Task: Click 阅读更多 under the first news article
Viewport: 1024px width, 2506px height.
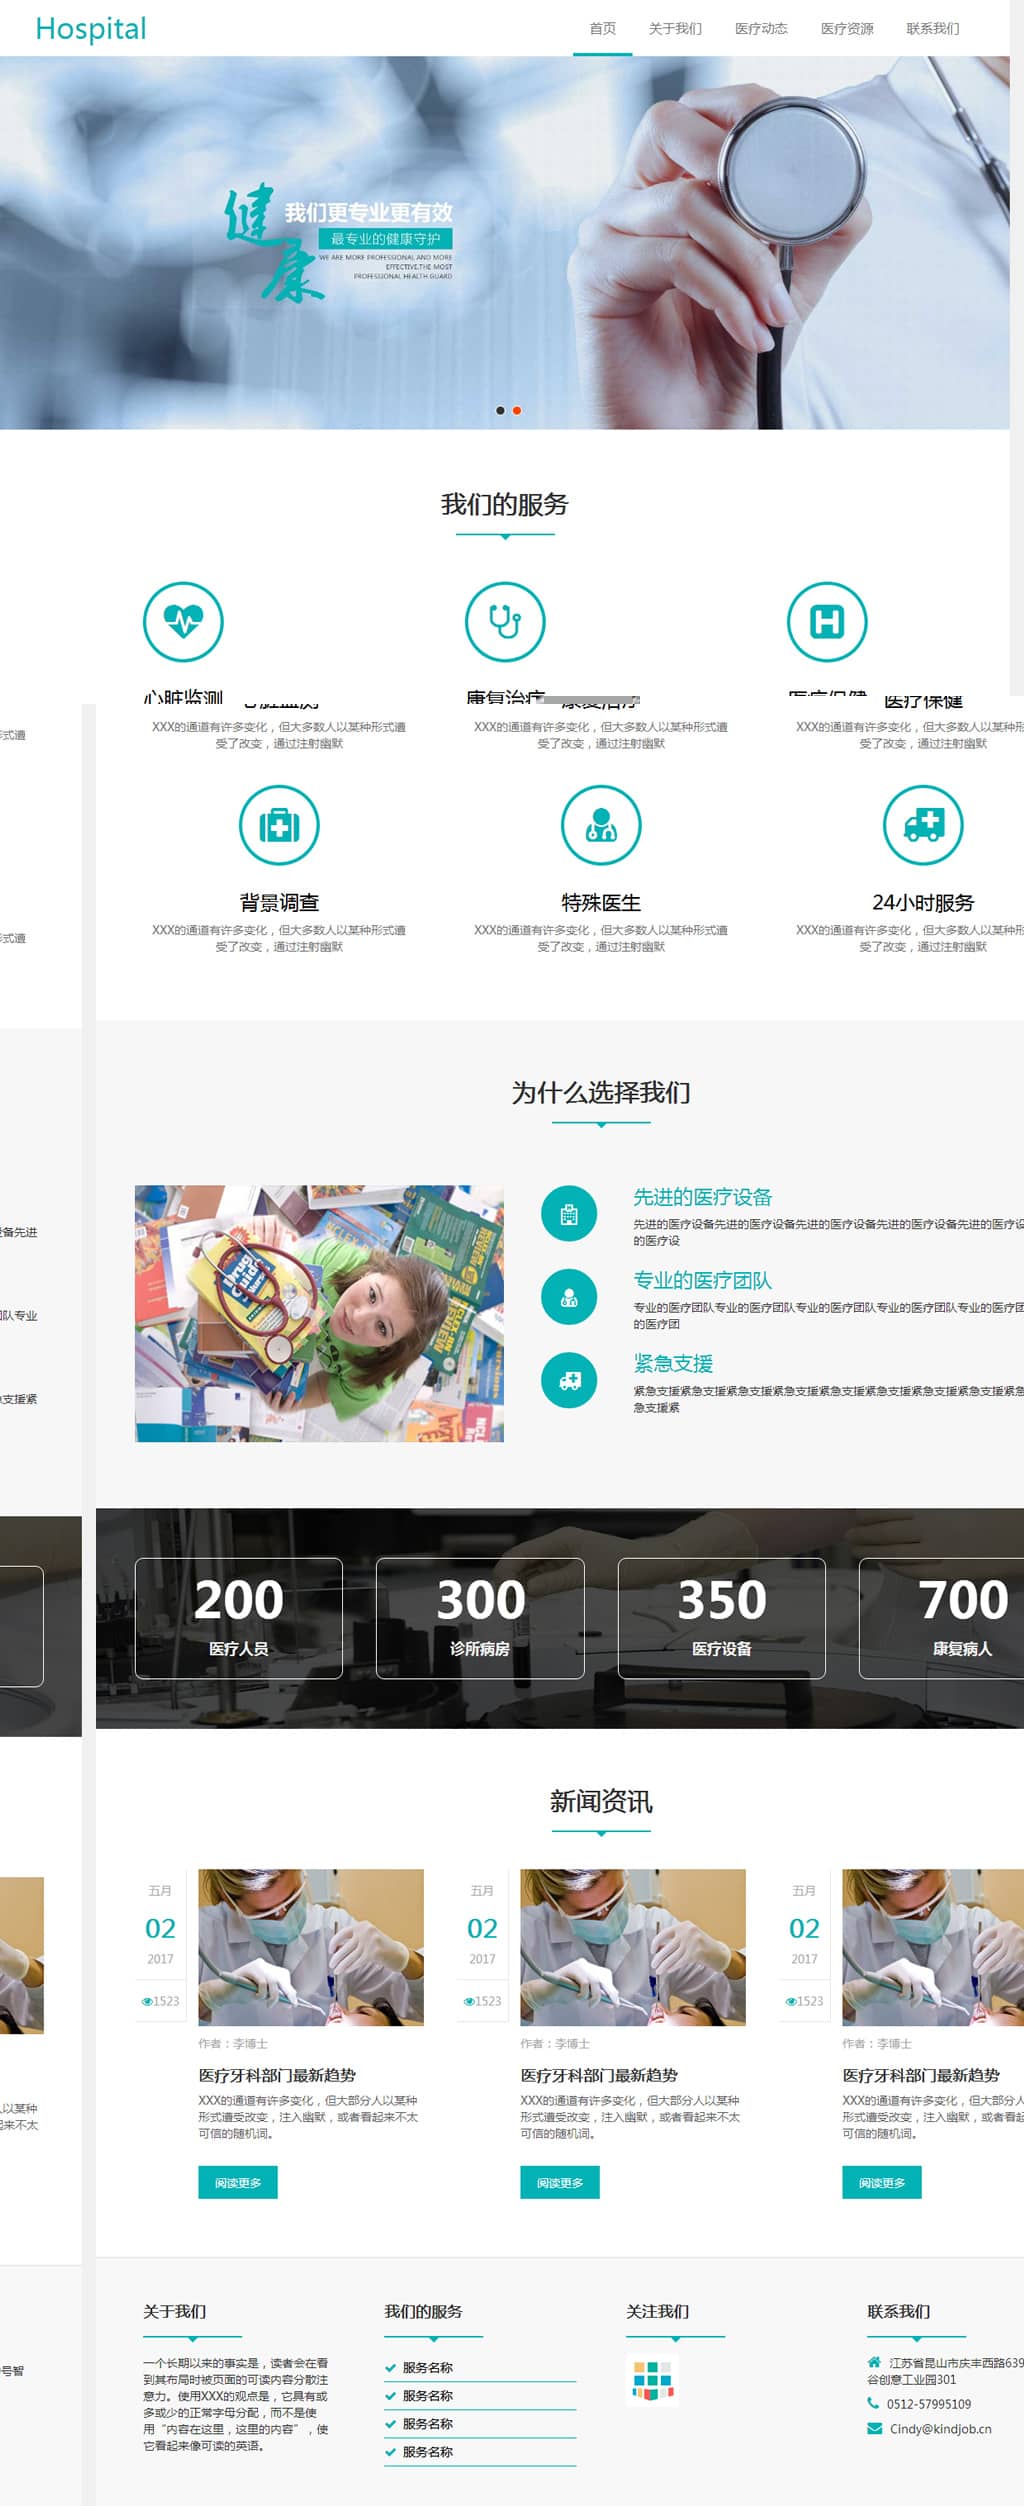Action: coord(238,2182)
